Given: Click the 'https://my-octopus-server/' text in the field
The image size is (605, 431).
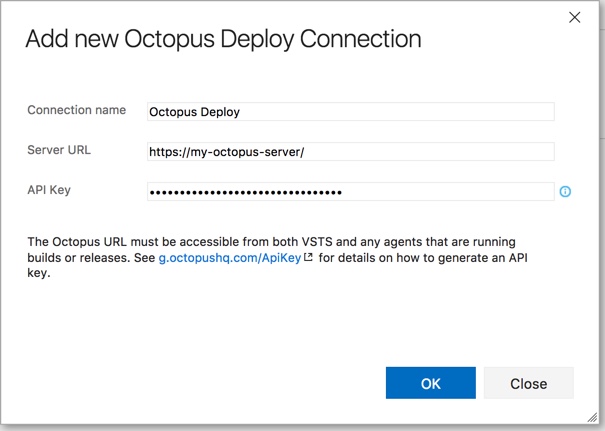Looking at the screenshot, I should [226, 152].
